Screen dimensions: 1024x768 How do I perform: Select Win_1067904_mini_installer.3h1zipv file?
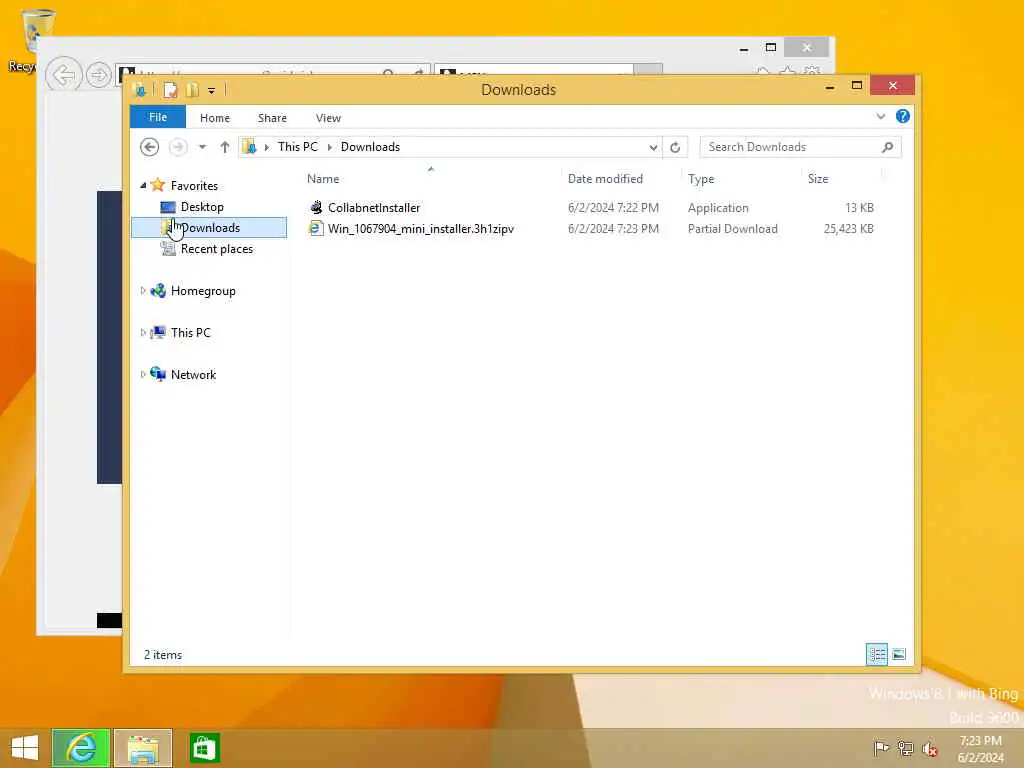[421, 229]
